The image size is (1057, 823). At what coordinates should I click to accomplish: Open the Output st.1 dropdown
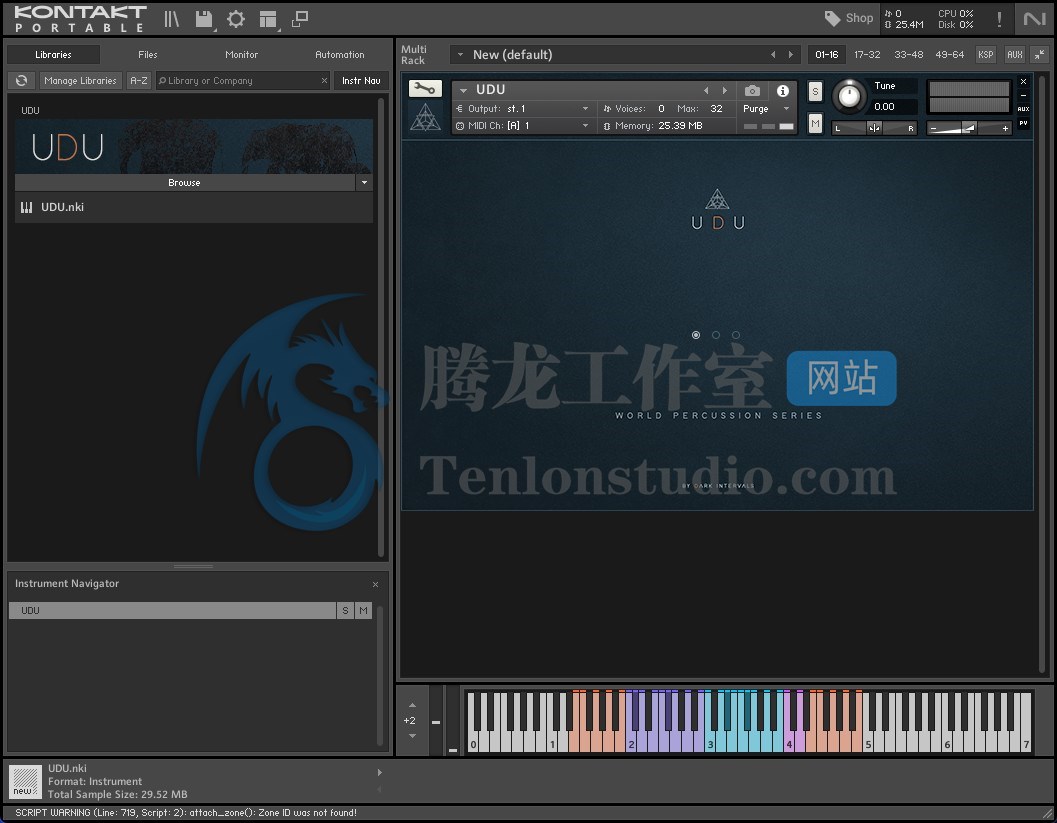tap(523, 109)
